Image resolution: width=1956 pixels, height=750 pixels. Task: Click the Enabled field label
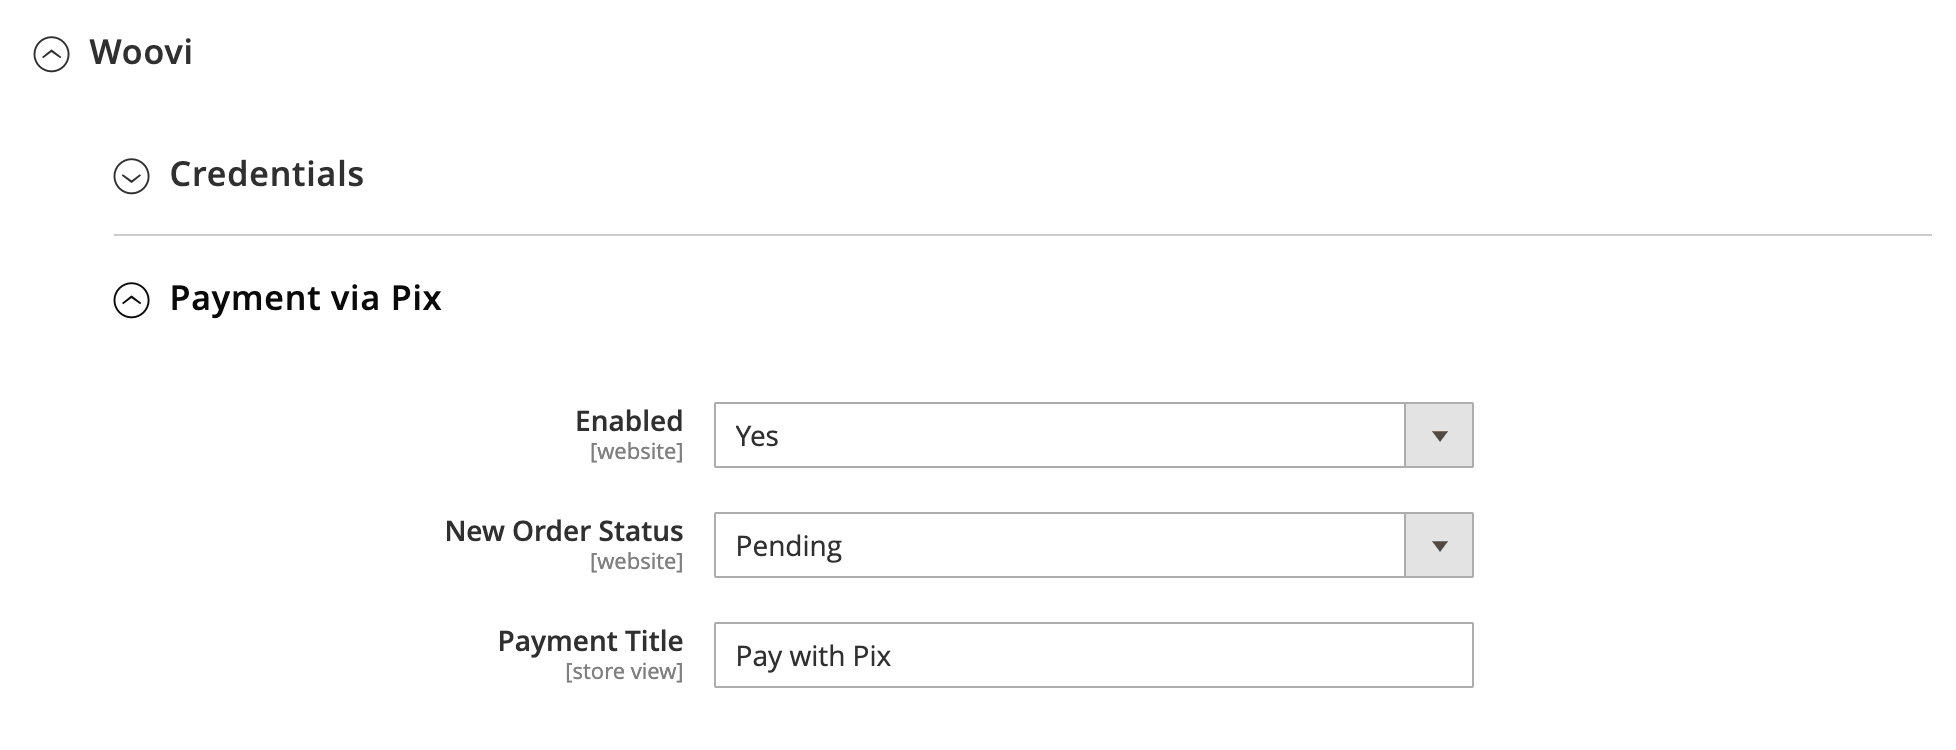pos(628,421)
